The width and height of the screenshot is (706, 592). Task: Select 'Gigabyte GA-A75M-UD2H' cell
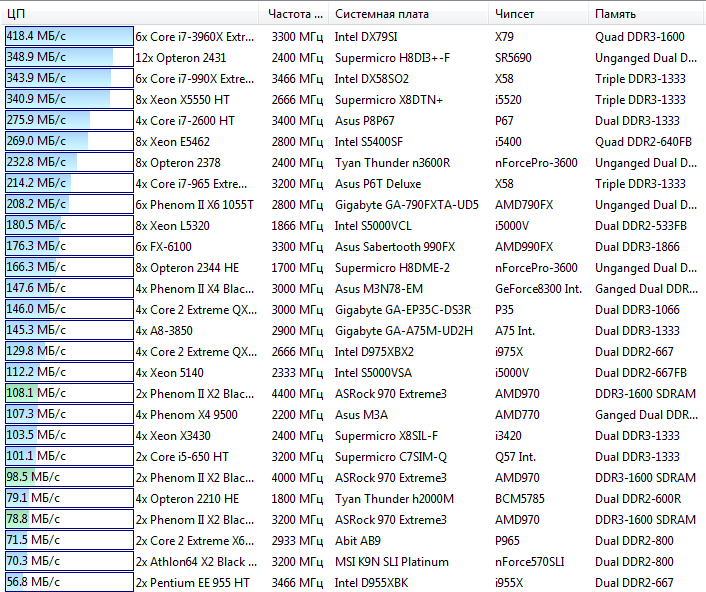[403, 331]
